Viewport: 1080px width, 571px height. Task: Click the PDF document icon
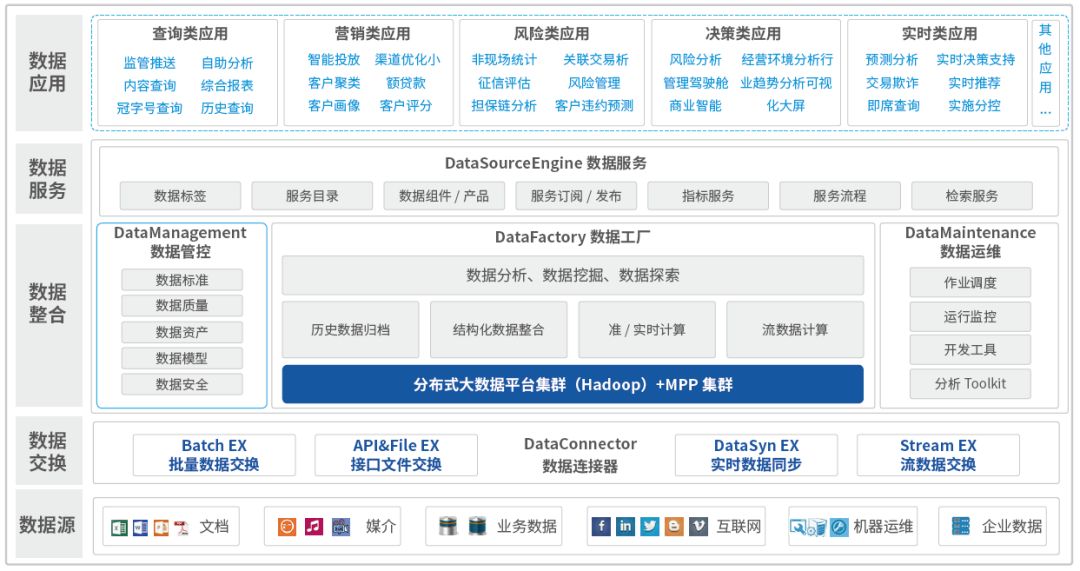point(182,527)
